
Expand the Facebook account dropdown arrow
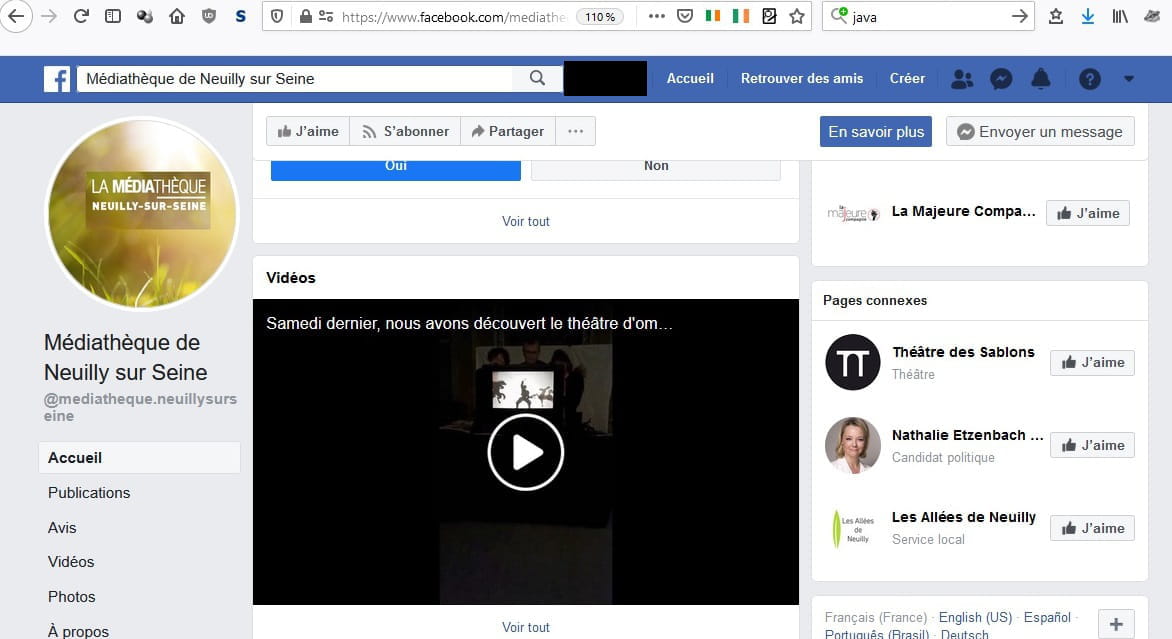[x=1129, y=78]
